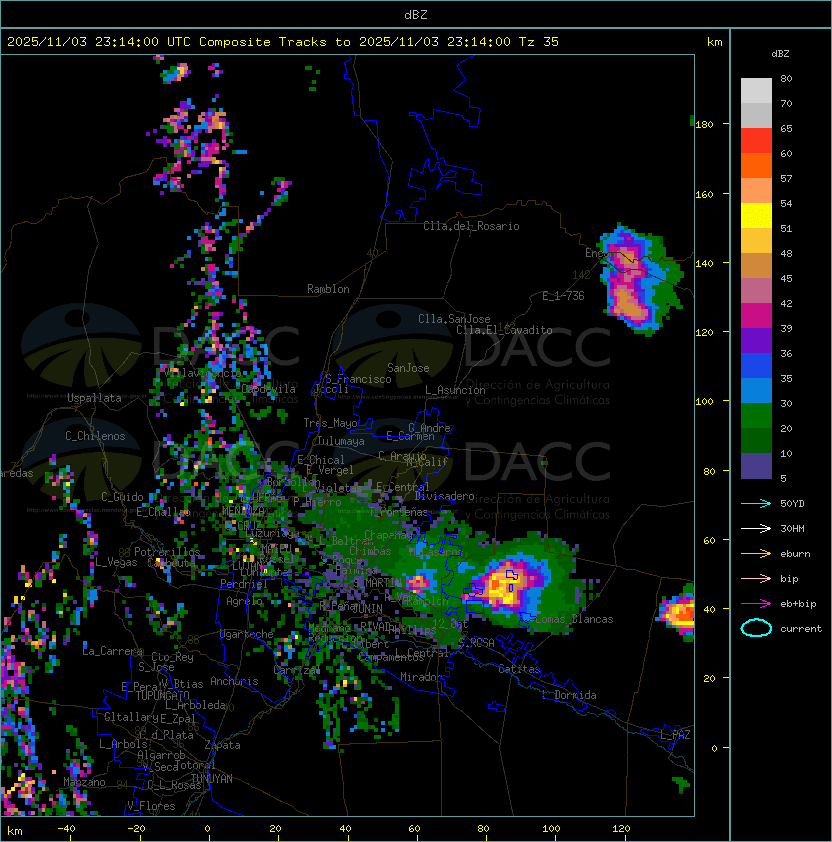Select the mauve 42-45 dBZ swatch
The height and width of the screenshot is (842, 832).
pyautogui.click(x=756, y=291)
